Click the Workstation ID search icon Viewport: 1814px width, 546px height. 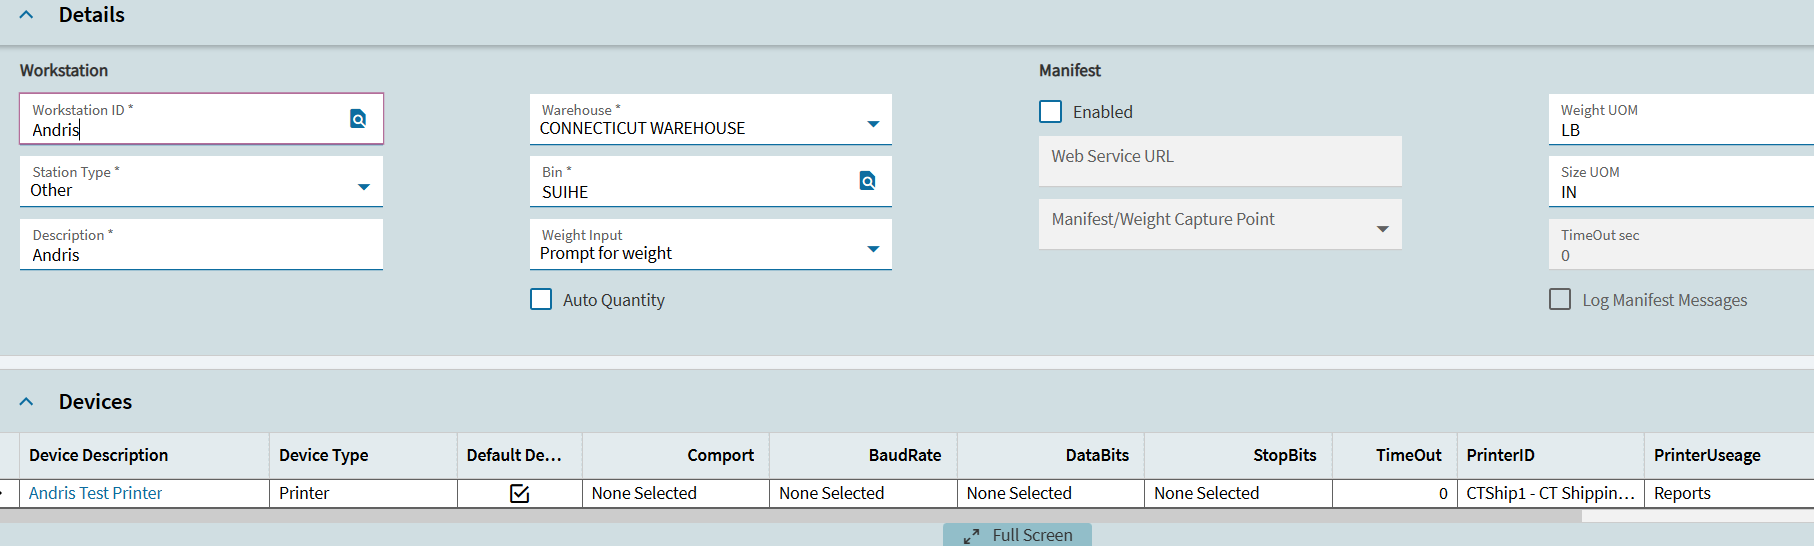(358, 119)
